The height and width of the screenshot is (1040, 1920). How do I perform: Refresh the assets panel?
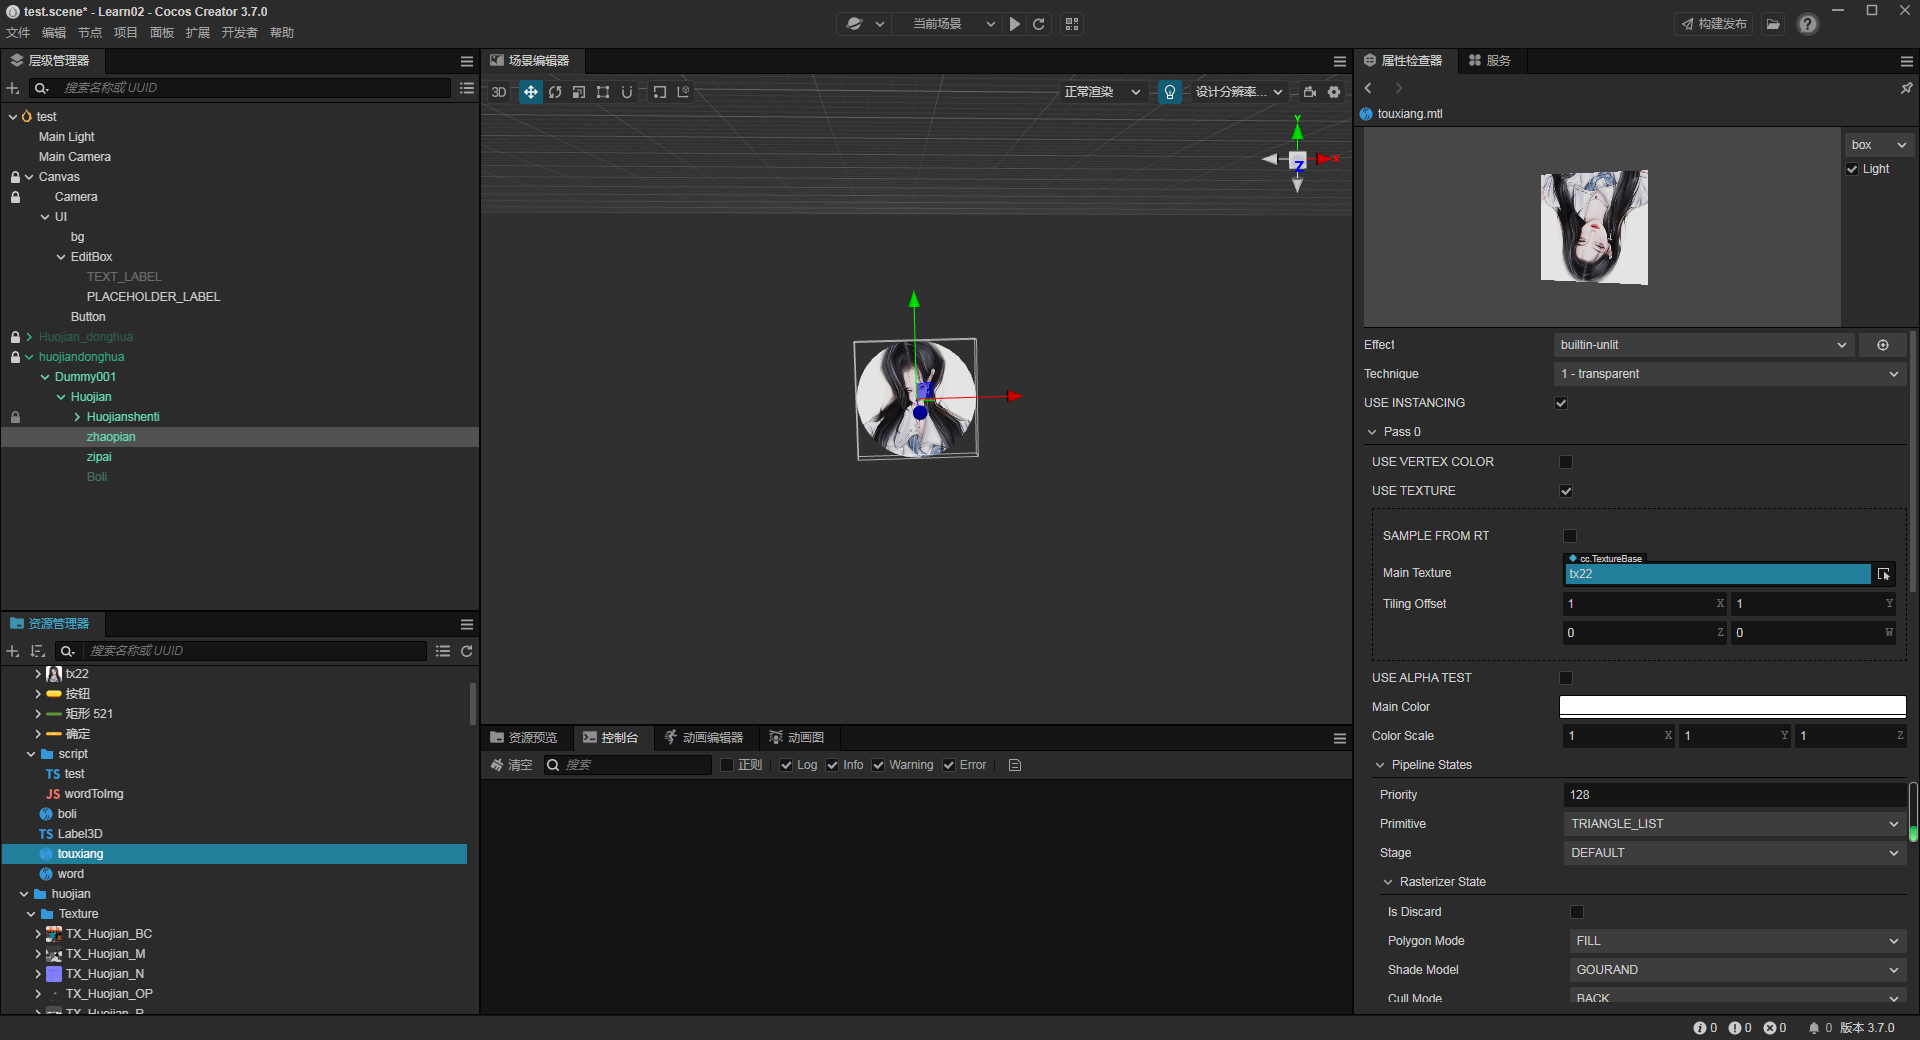pos(466,651)
